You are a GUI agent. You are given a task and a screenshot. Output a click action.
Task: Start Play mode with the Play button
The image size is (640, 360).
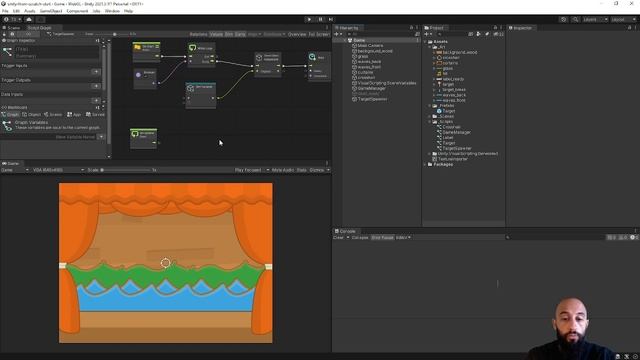tap(309, 19)
